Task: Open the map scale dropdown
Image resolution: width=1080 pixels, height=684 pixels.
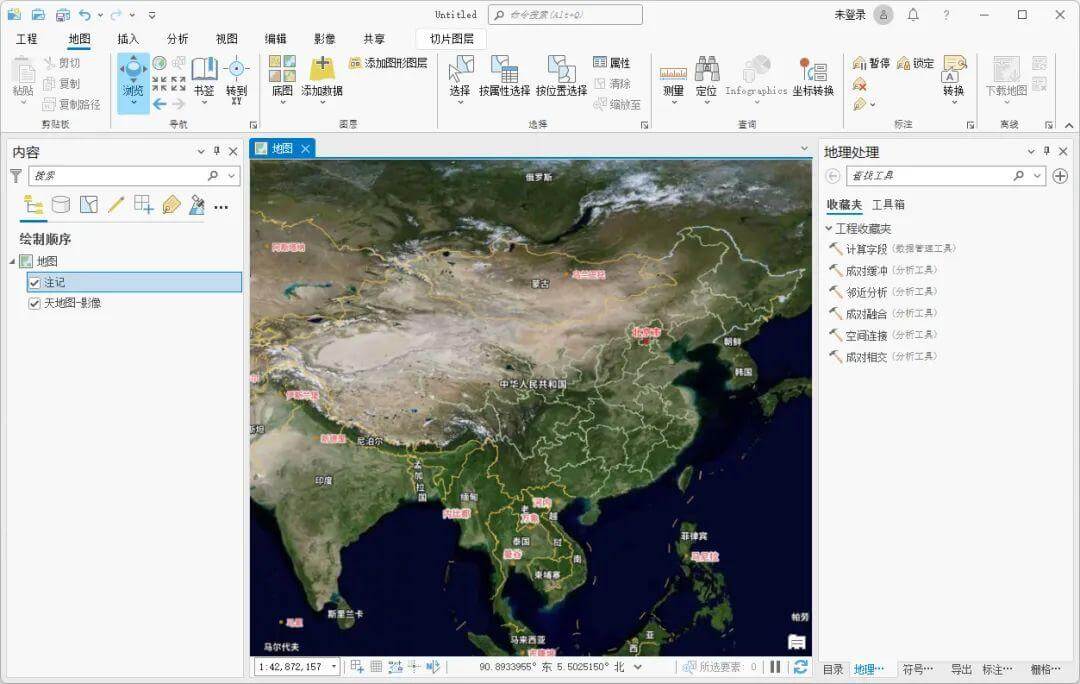Action: coord(334,665)
